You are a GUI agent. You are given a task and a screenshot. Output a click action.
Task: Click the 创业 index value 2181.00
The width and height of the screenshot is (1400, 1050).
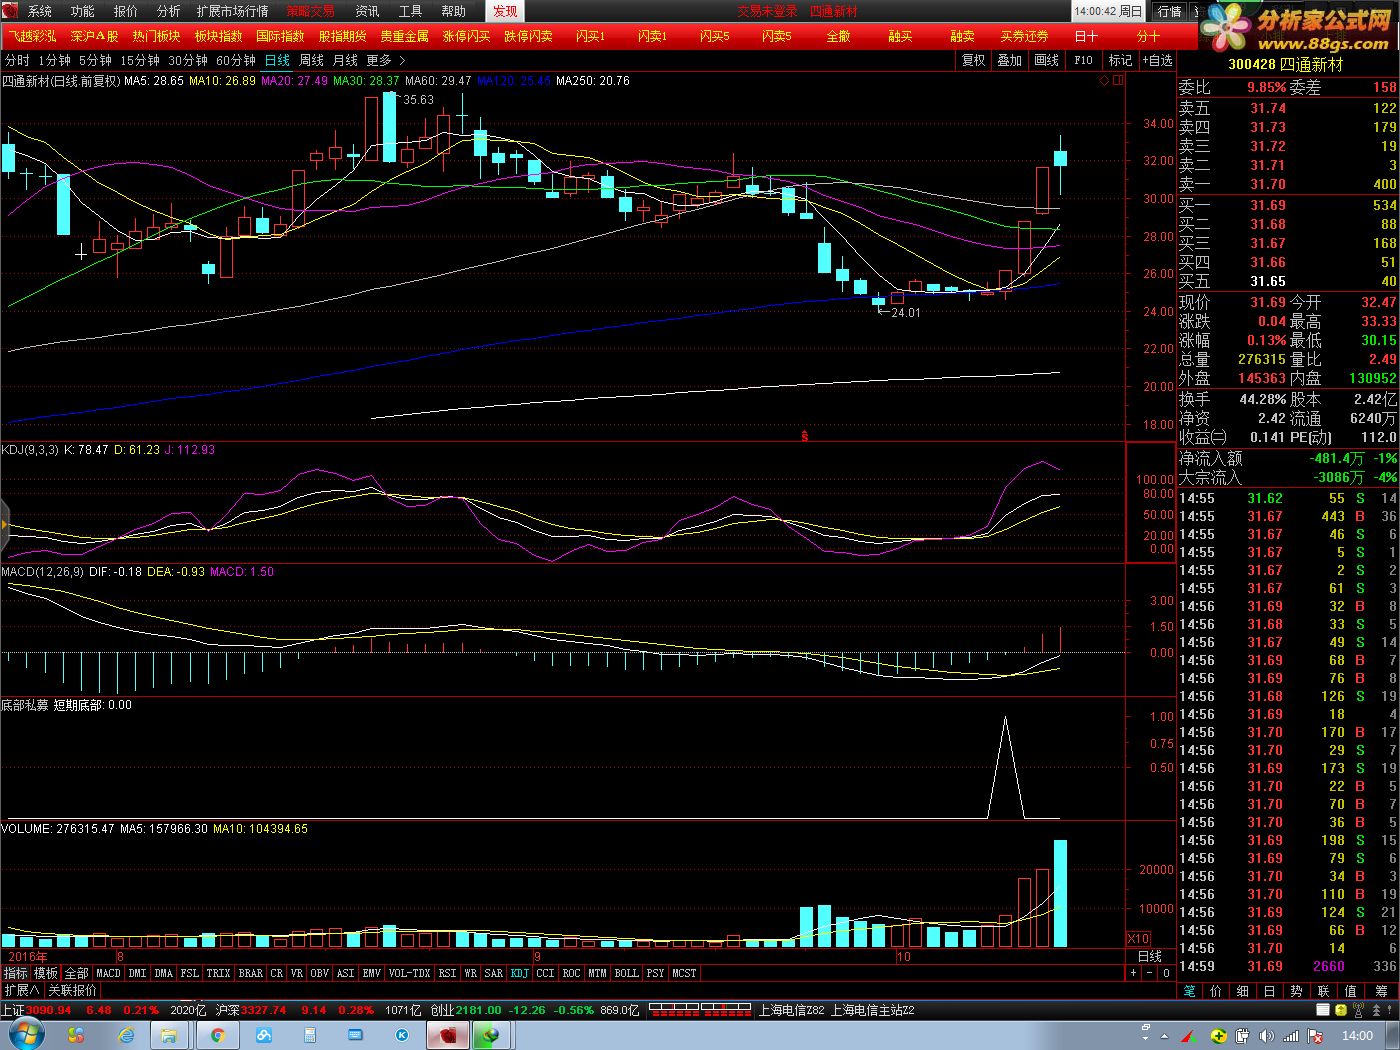tap(478, 1010)
